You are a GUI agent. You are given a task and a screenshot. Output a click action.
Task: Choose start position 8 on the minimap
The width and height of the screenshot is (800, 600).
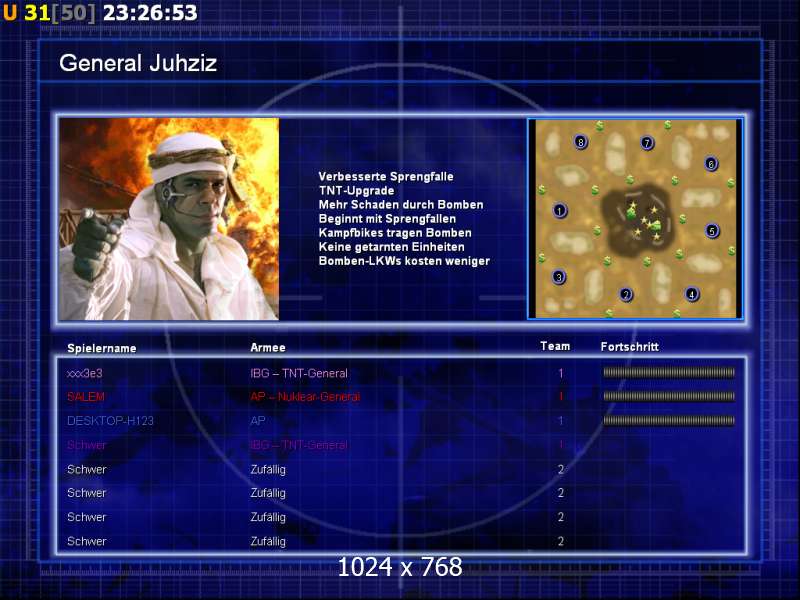point(581,142)
